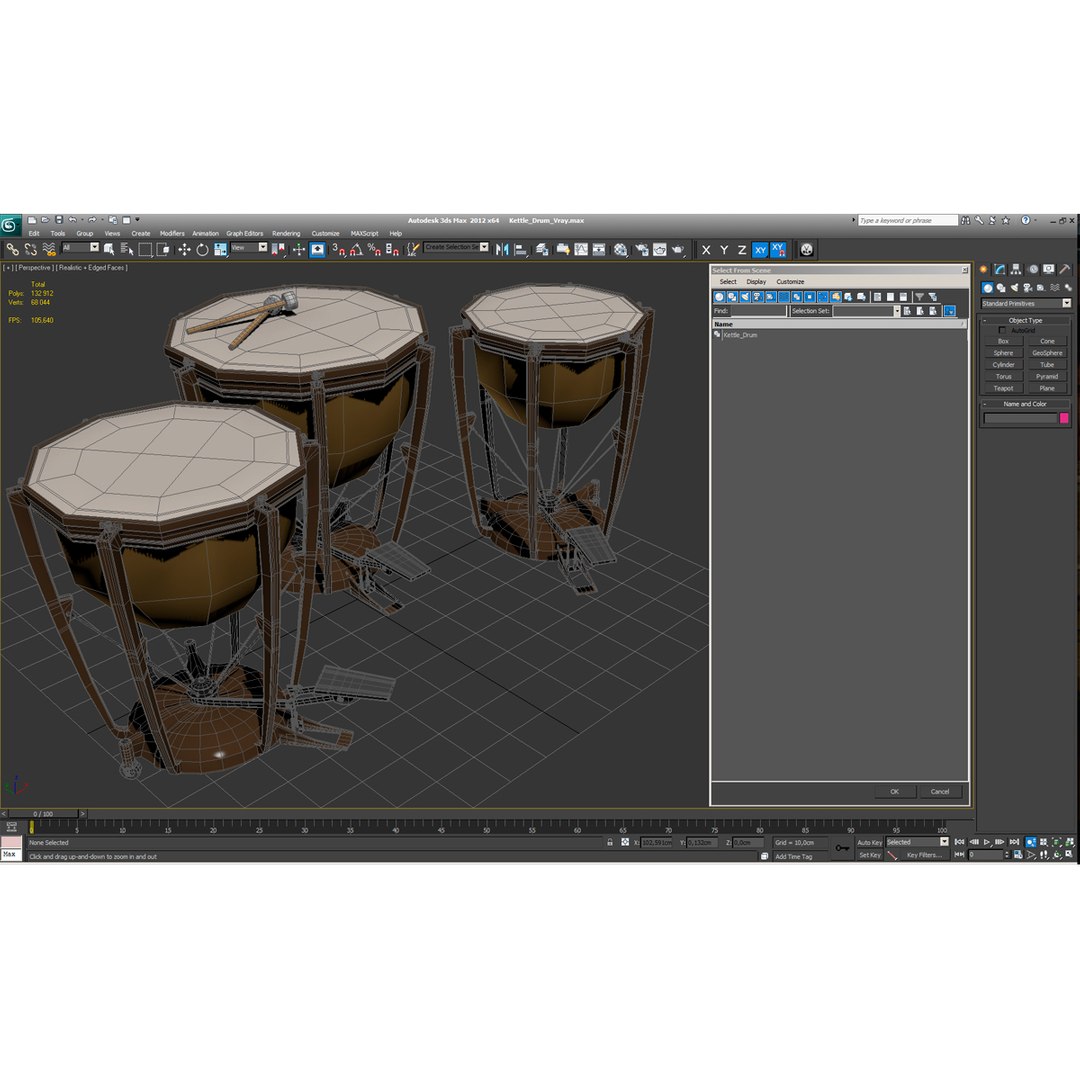Open the Key Filters button
Screen dimensions: 1080x1080
[923, 855]
